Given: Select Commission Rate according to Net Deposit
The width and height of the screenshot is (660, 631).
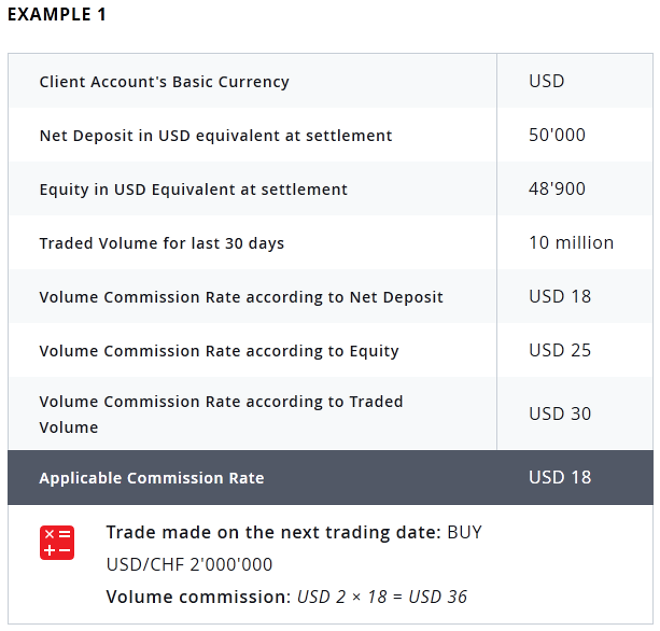Looking at the screenshot, I should 241,297.
